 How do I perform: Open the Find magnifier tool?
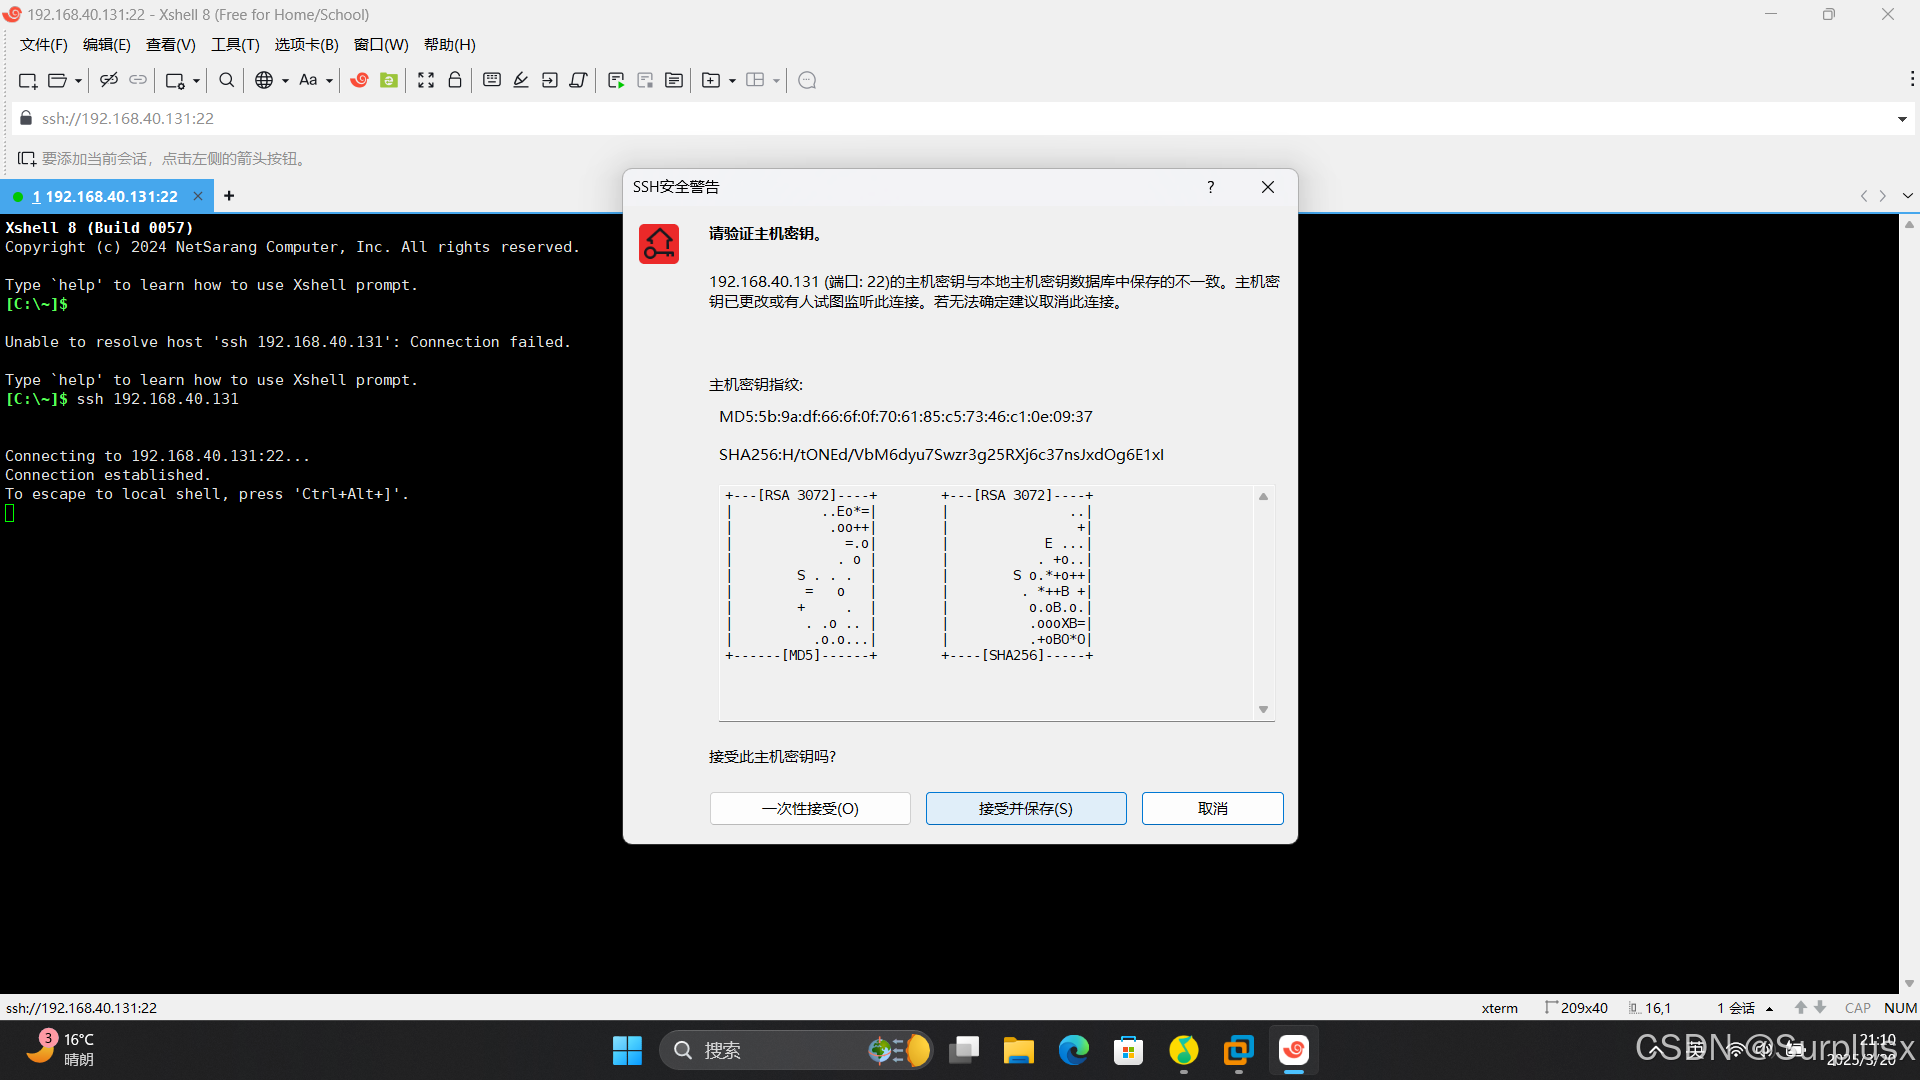[227, 80]
